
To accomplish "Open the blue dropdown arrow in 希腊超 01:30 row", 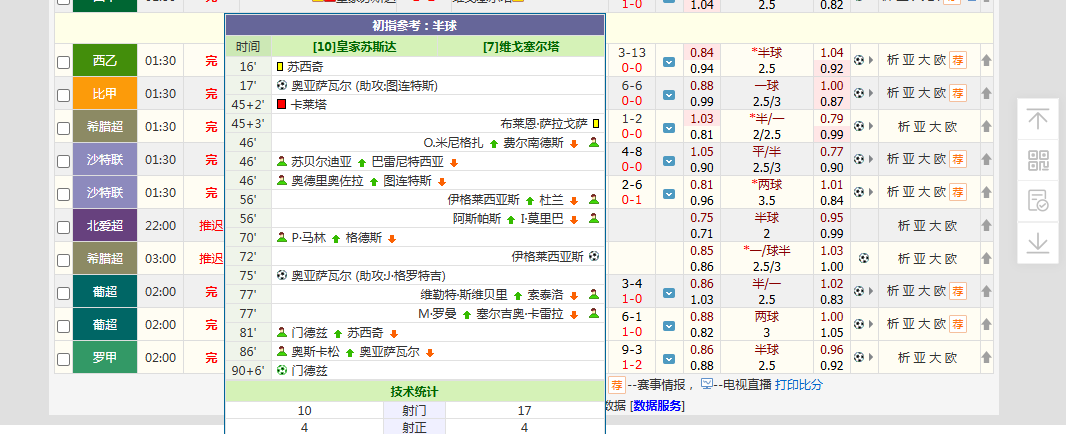I will [x=669, y=127].
